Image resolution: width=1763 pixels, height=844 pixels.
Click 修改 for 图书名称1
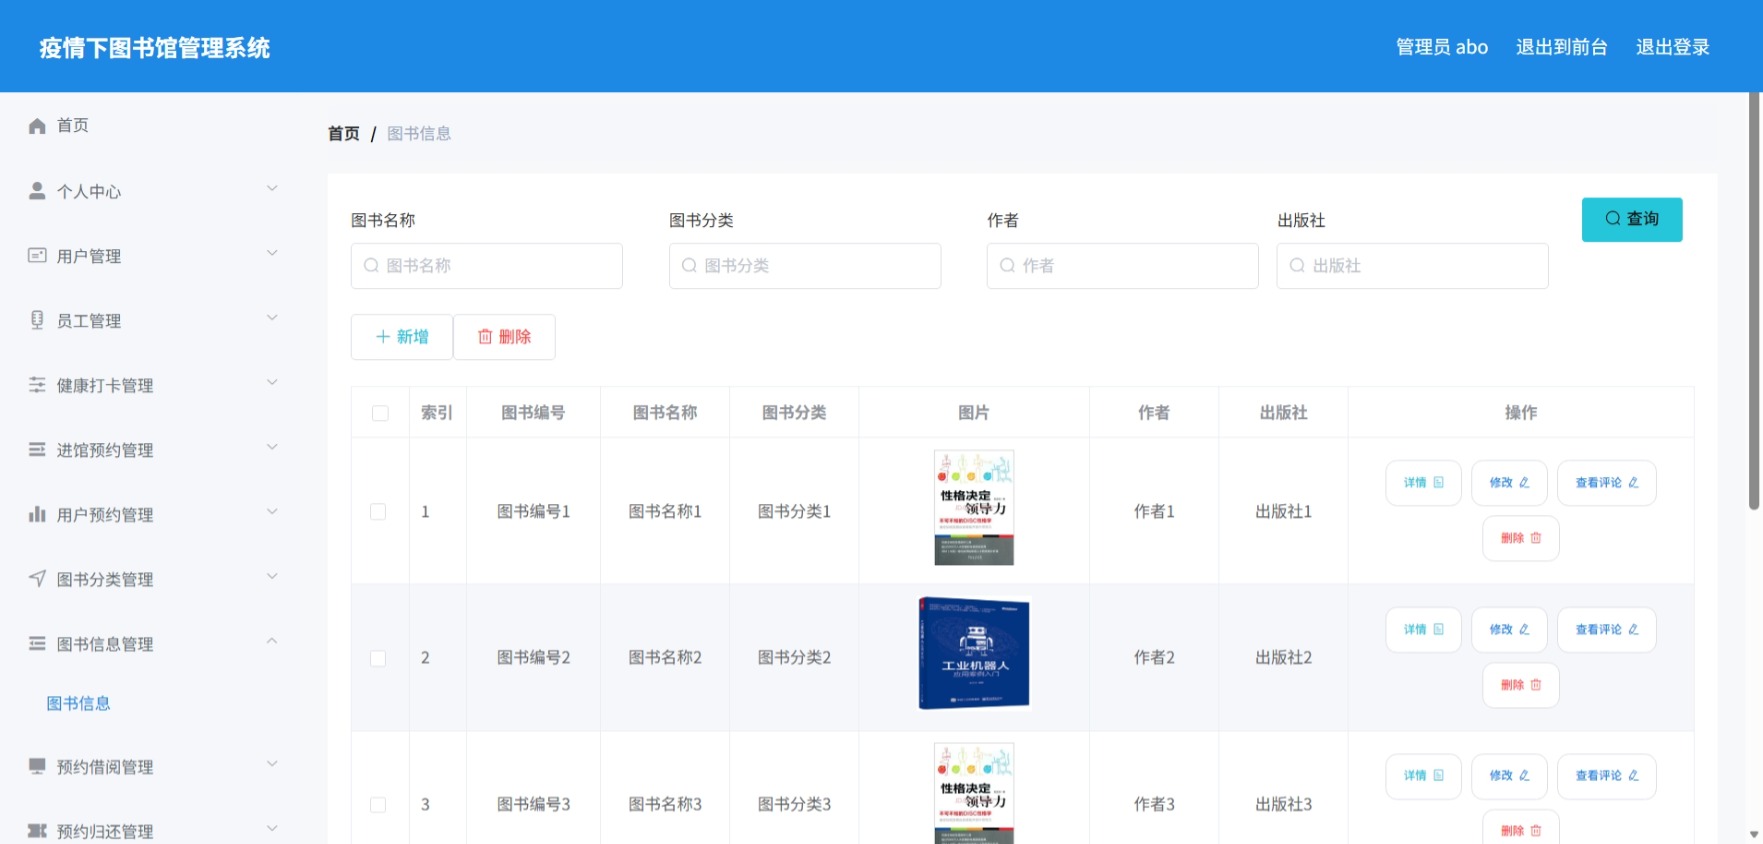pyautogui.click(x=1509, y=483)
